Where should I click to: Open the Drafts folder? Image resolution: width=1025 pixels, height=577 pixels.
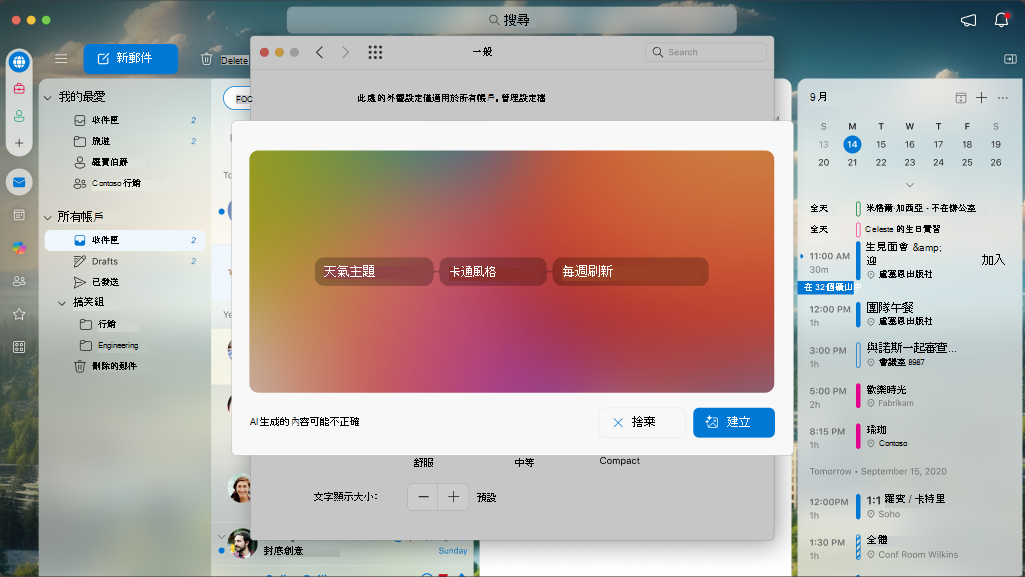124,261
